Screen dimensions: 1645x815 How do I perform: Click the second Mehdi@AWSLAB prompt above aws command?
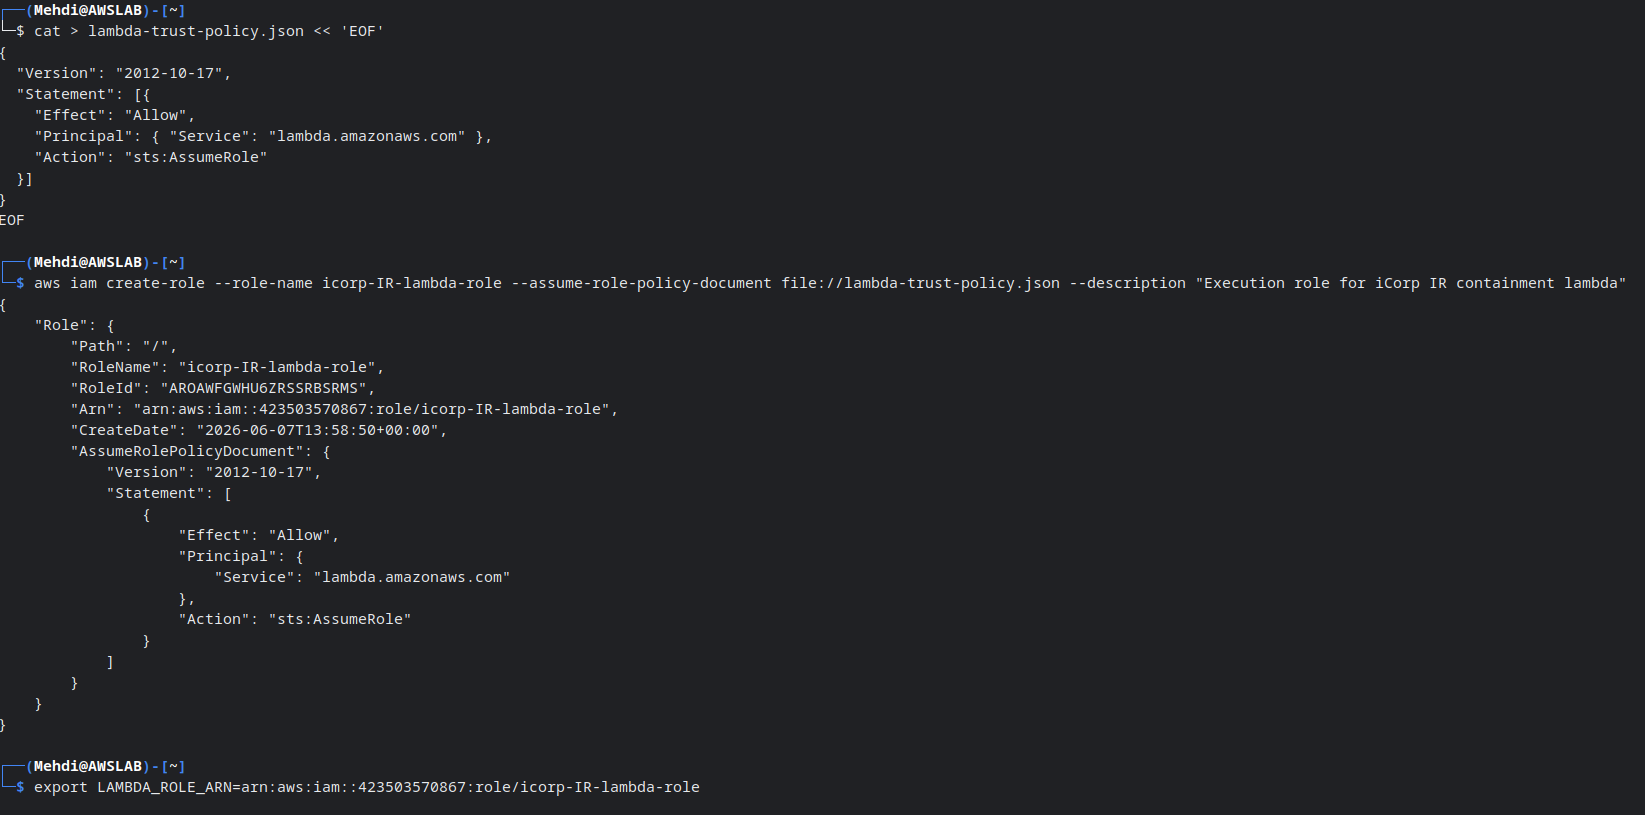88,262
